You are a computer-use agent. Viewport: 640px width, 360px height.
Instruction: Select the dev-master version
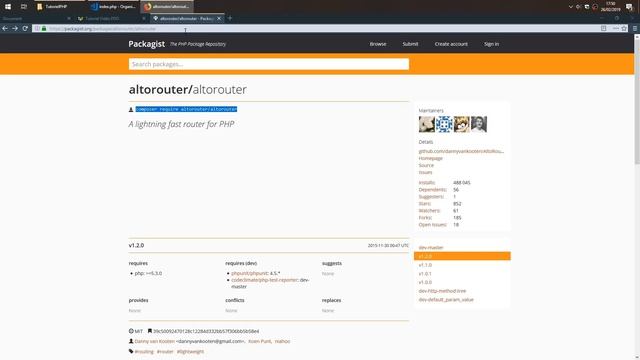point(431,247)
